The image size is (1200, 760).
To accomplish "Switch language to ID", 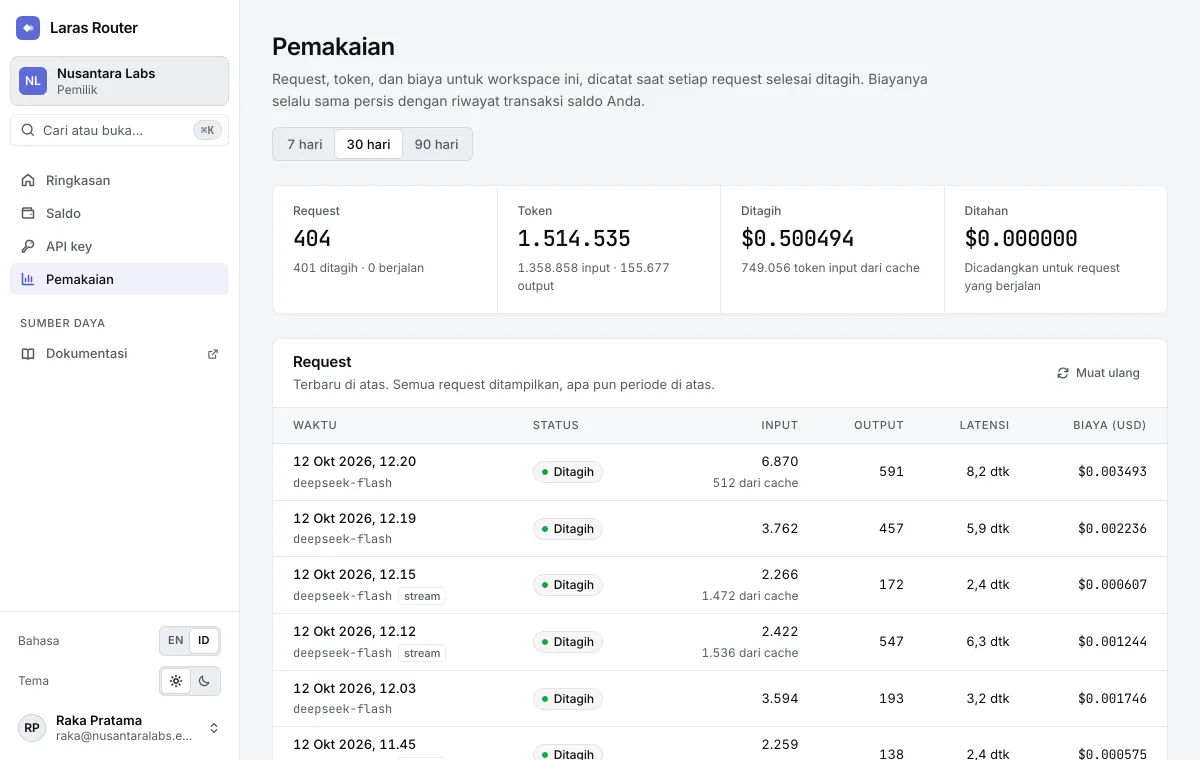I will pos(204,640).
